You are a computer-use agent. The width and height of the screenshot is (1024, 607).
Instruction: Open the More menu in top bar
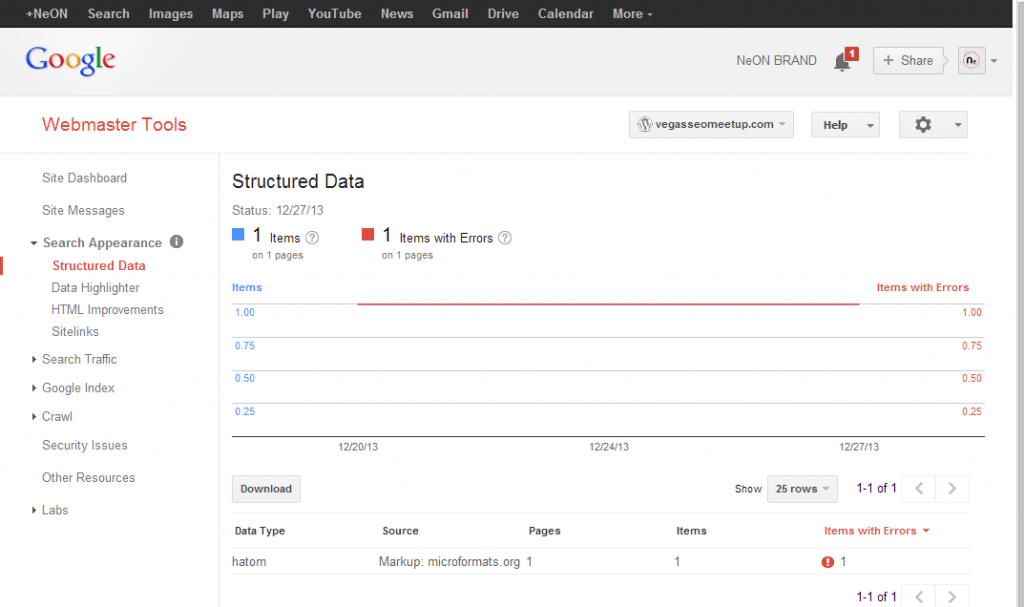pyautogui.click(x=632, y=14)
